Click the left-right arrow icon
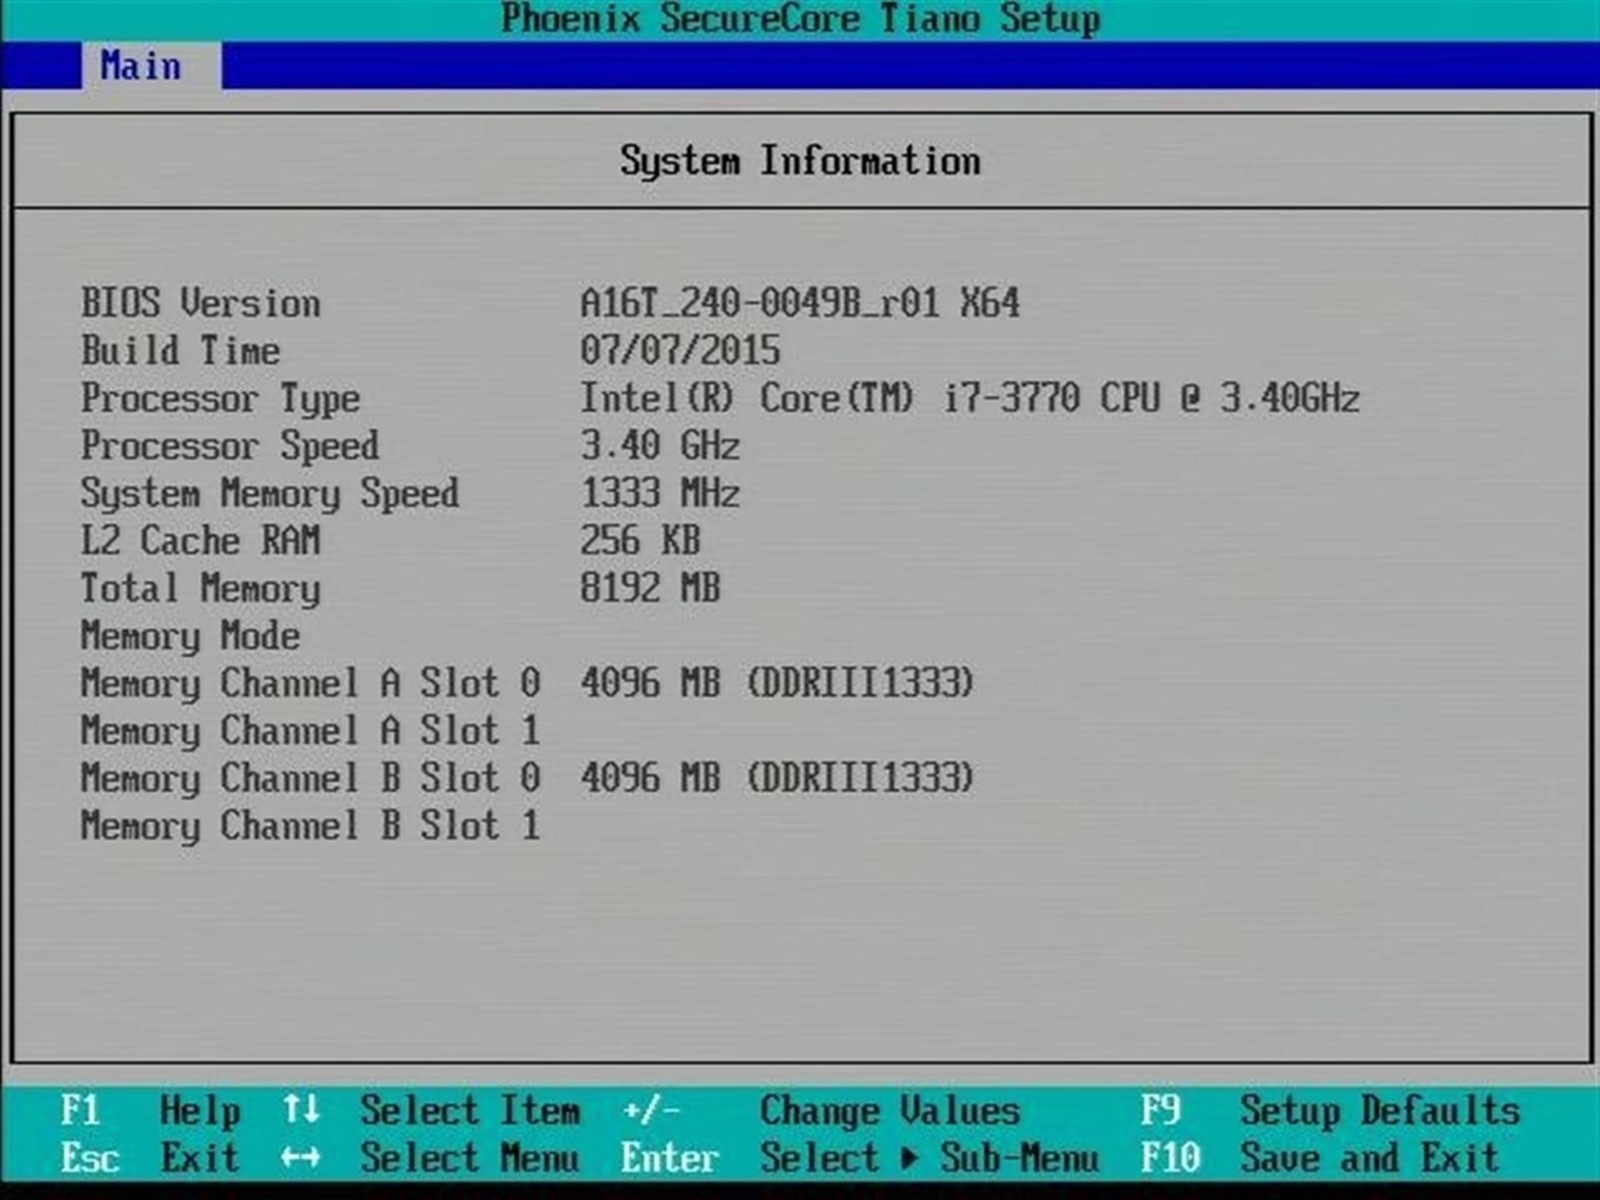Viewport: 1600px width, 1200px height. pyautogui.click(x=301, y=1159)
